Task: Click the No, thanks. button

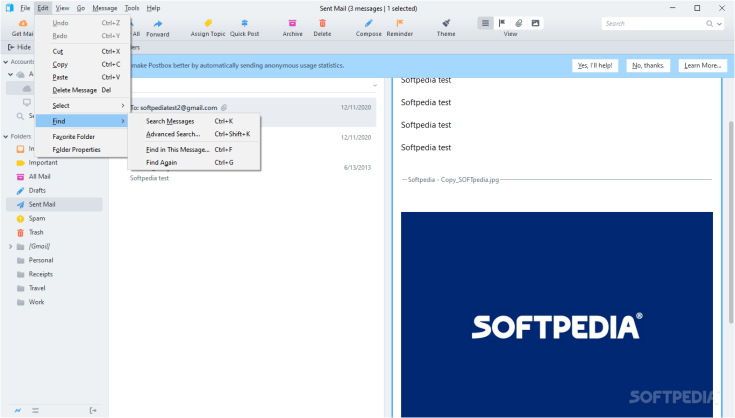Action: tap(648, 66)
